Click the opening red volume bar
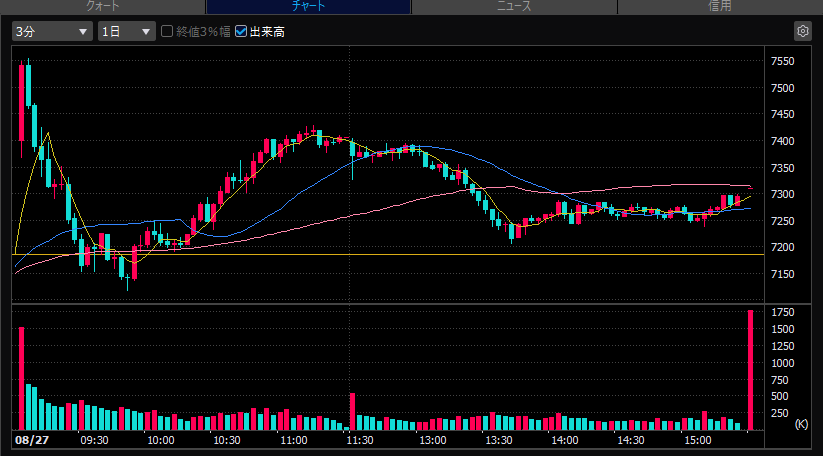The width and height of the screenshot is (823, 456). tap(22, 379)
